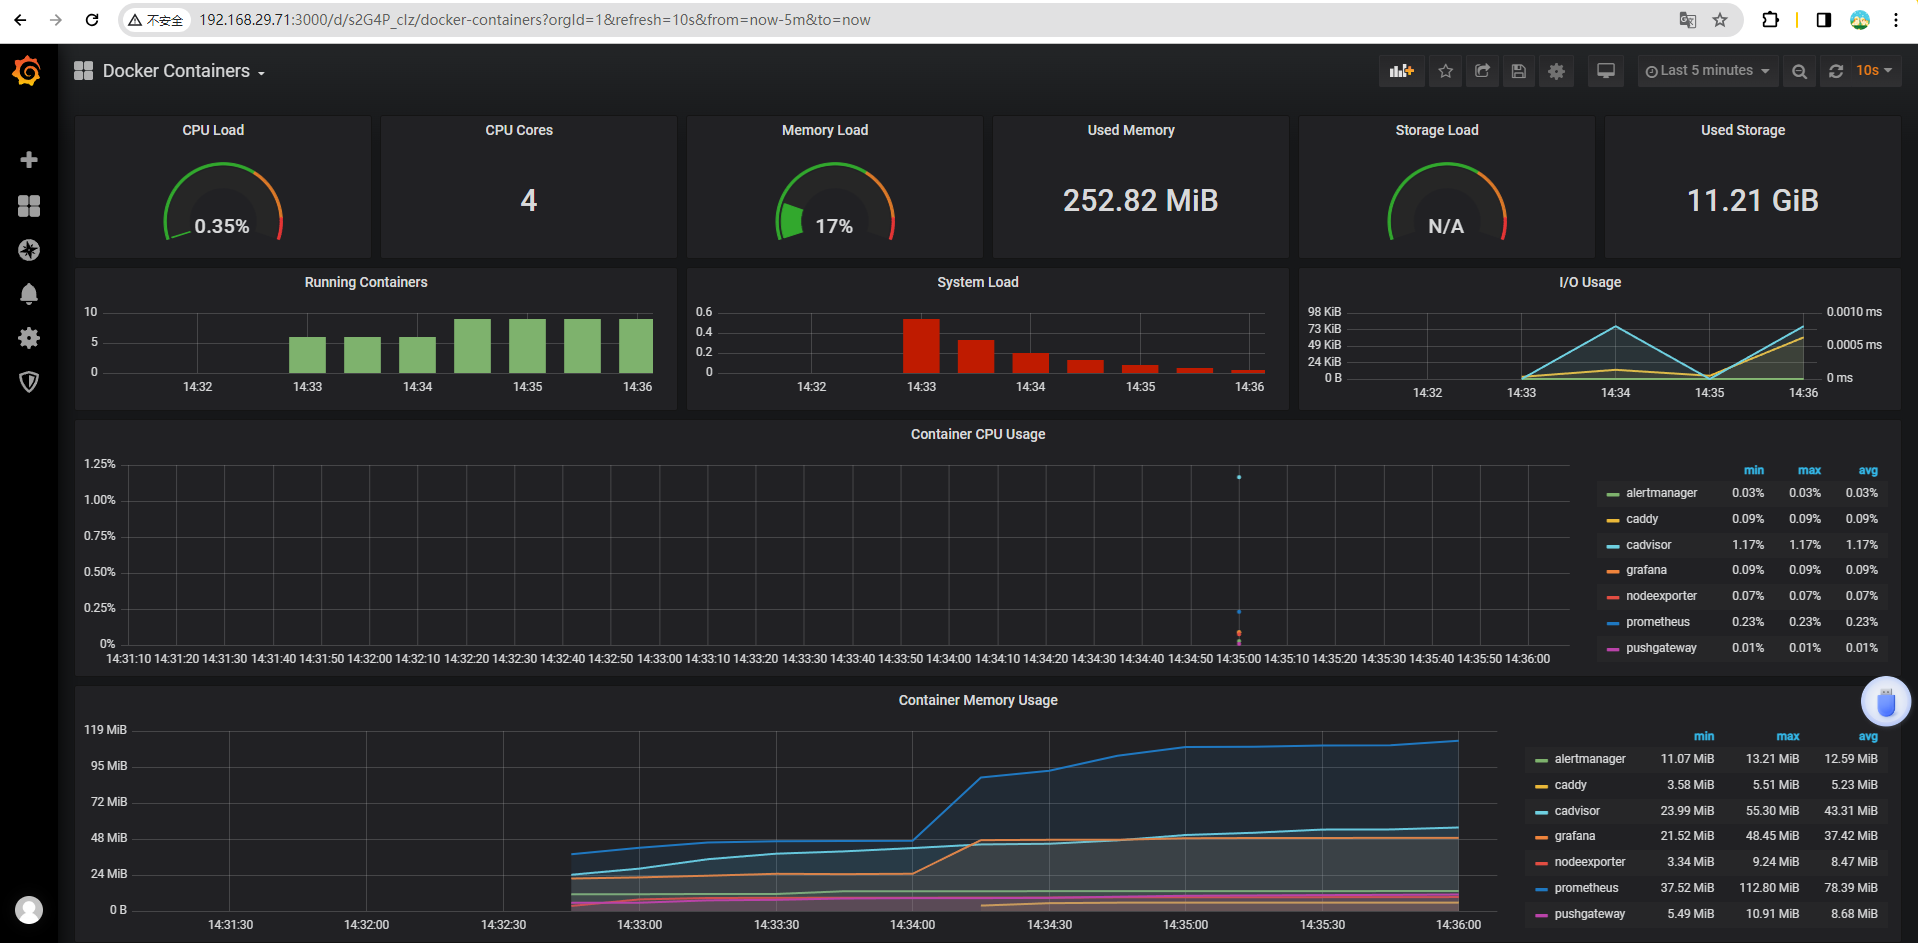This screenshot has height=943, width=1918.
Task: Open the Dashboards icon in sidebar
Action: (x=29, y=206)
